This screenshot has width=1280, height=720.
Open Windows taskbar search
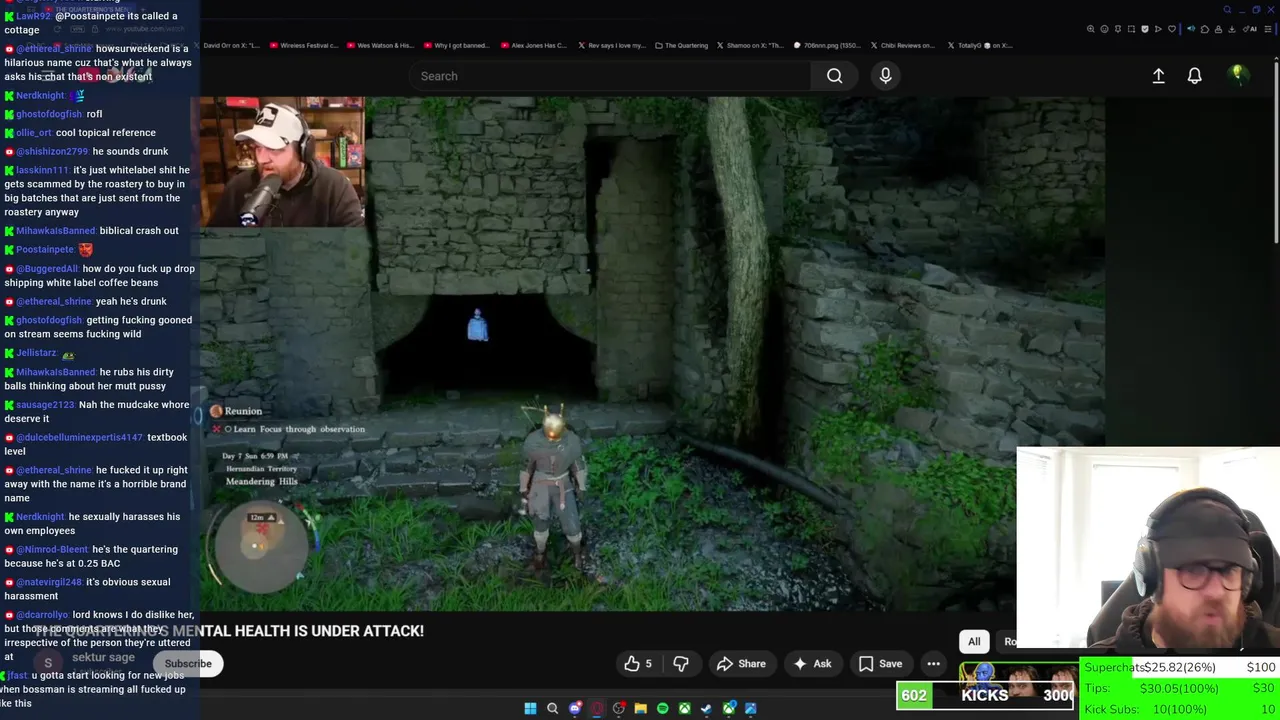point(552,708)
